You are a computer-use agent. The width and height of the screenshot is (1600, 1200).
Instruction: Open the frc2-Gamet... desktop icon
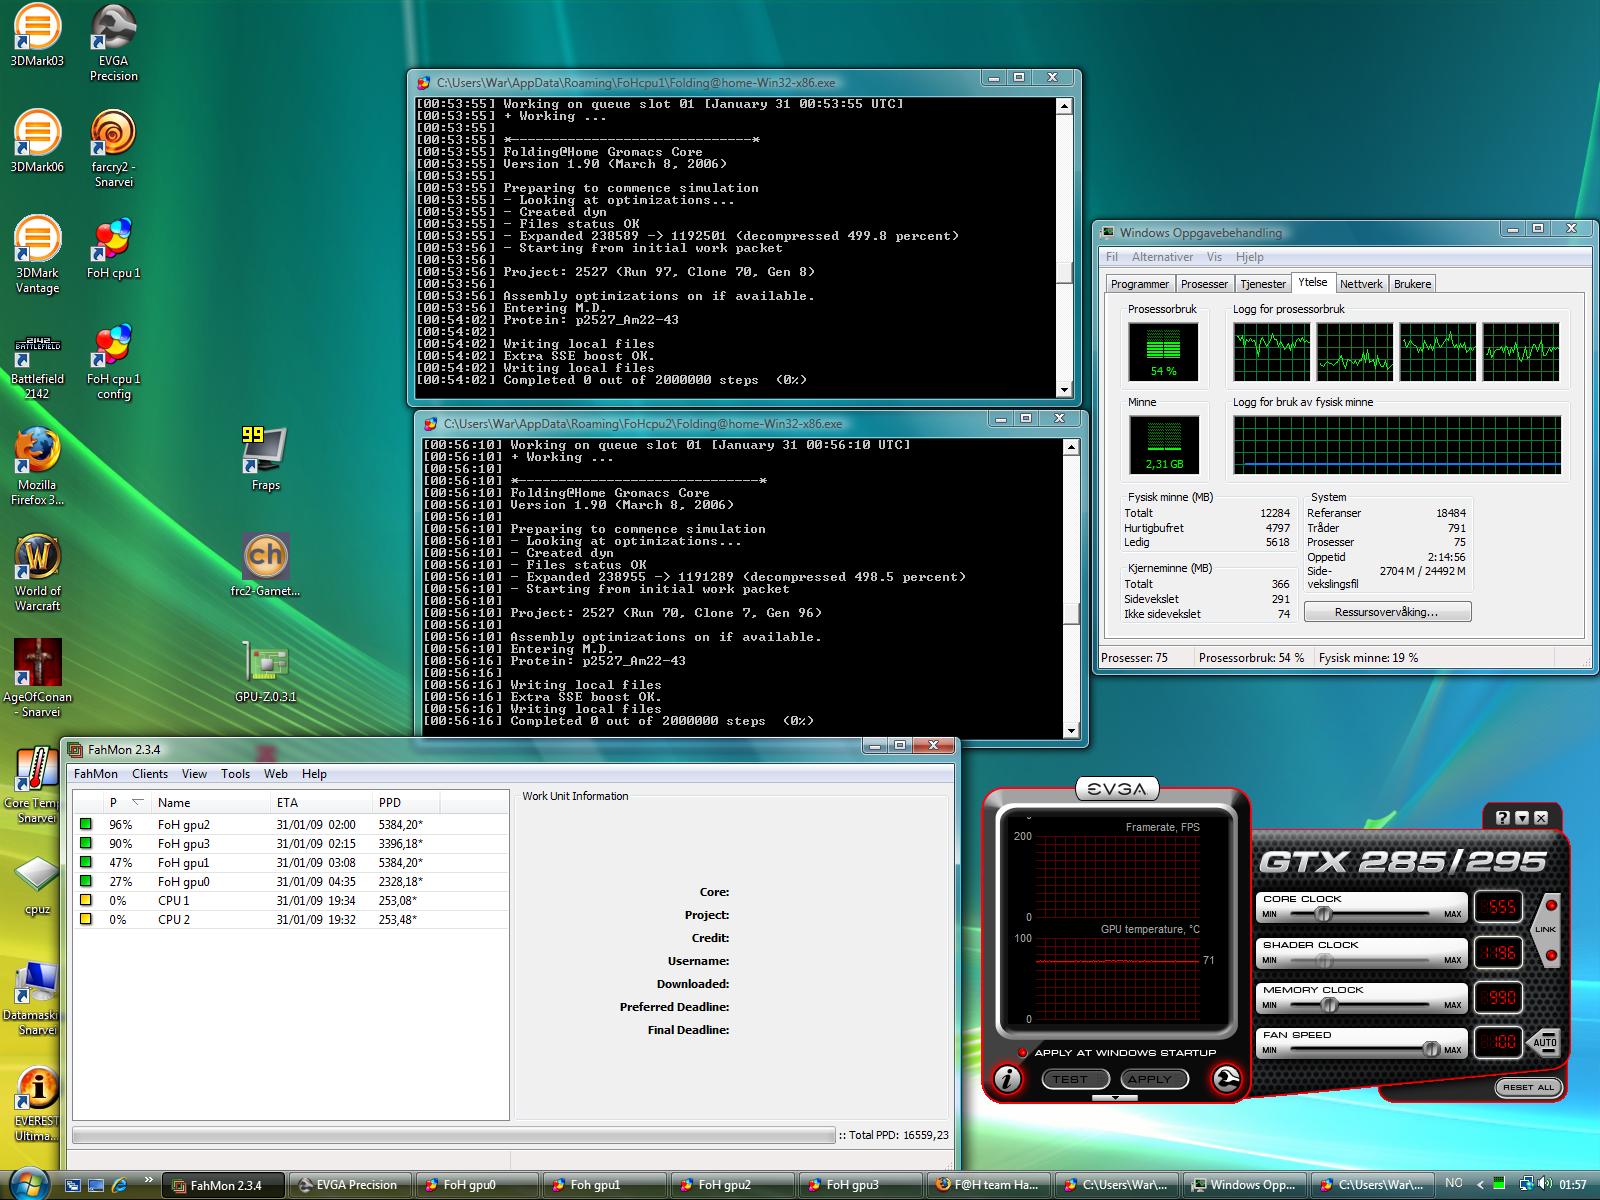pos(265,566)
